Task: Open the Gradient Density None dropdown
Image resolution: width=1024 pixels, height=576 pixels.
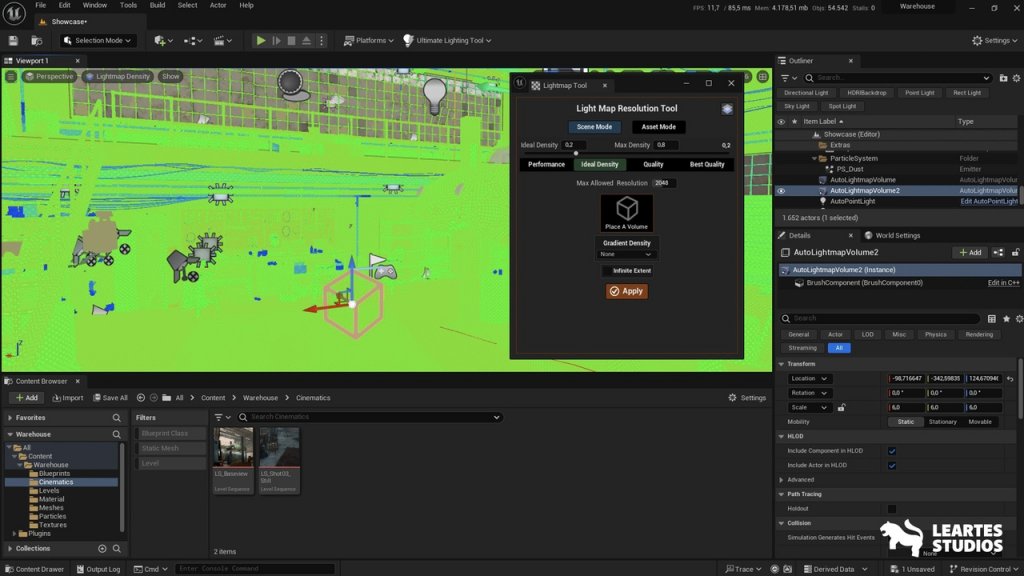Action: [x=626, y=254]
